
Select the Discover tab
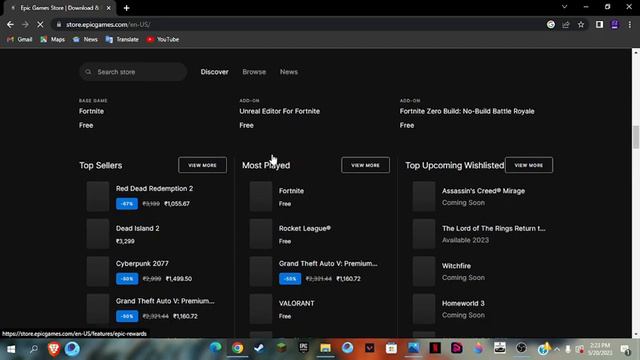click(214, 72)
